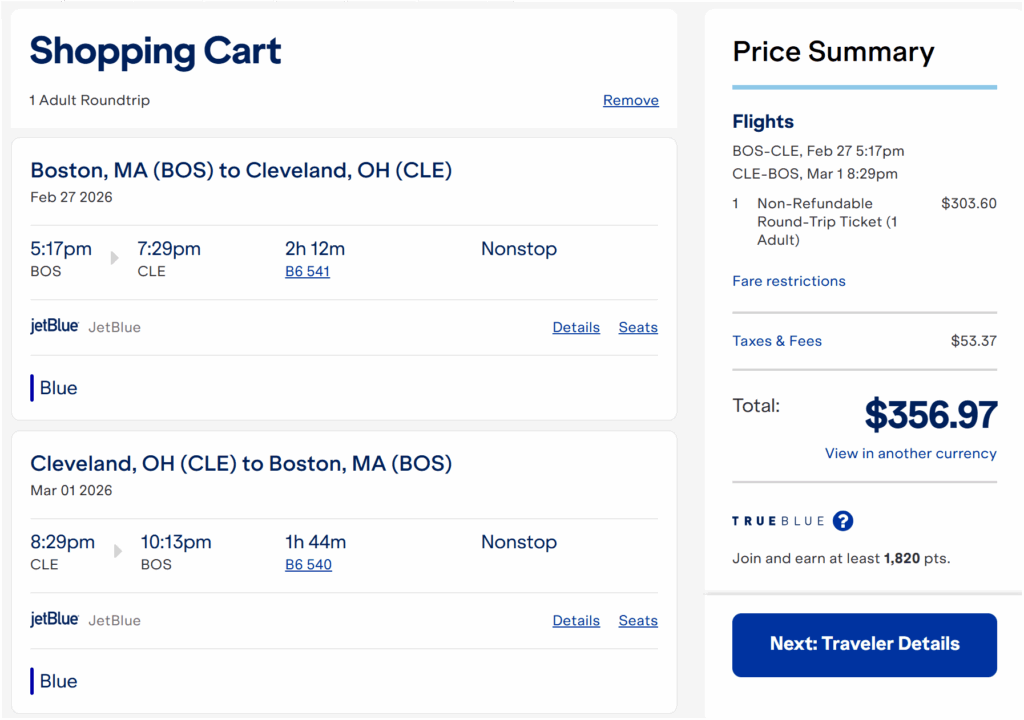Click Taxes & Fees in the Price Summary

[x=777, y=340]
